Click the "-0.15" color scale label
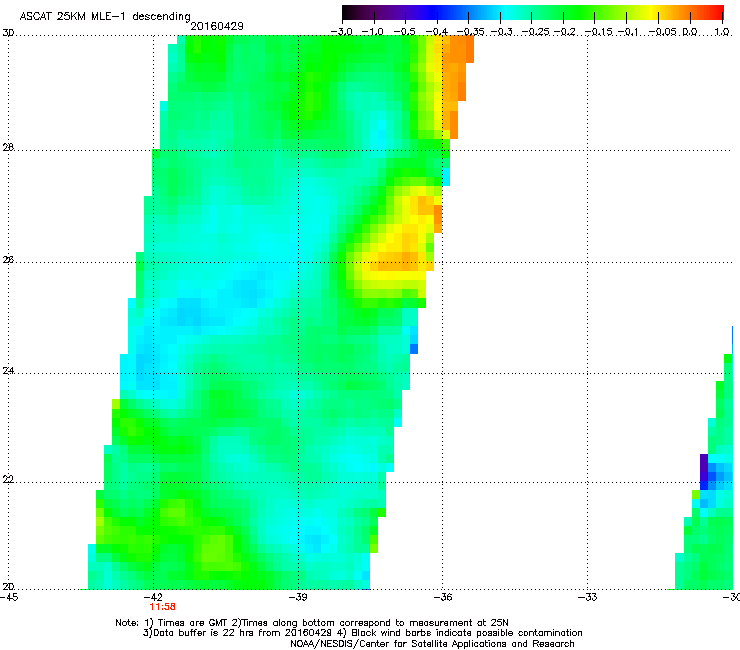Screen dimensions: 740x650 pos(599,32)
